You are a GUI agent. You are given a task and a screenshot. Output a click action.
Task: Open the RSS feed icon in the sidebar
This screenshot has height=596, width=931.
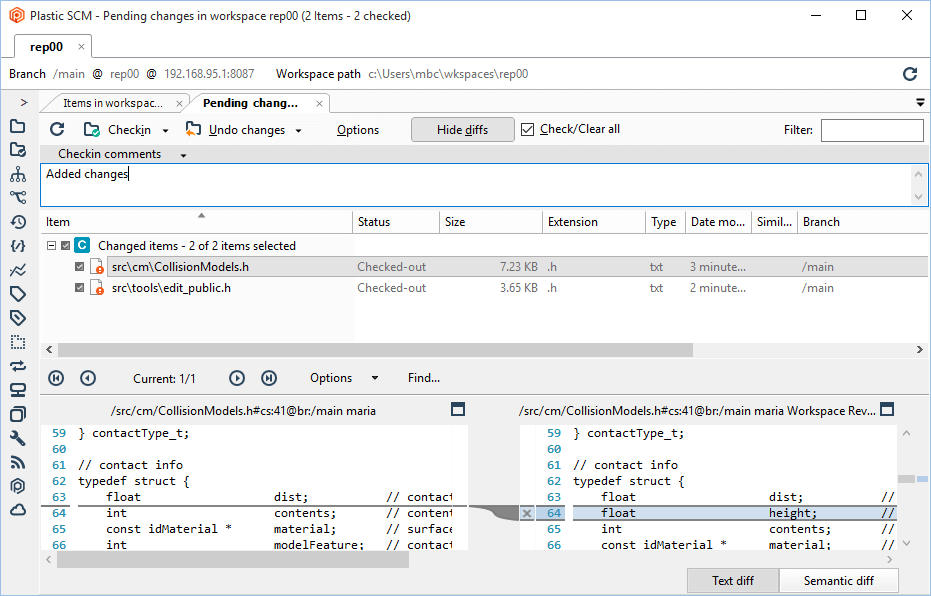18,462
